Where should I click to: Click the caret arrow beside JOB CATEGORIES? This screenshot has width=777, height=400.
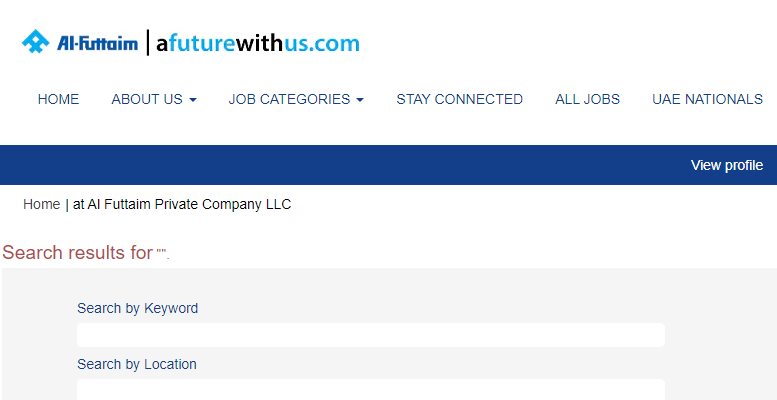coord(360,100)
